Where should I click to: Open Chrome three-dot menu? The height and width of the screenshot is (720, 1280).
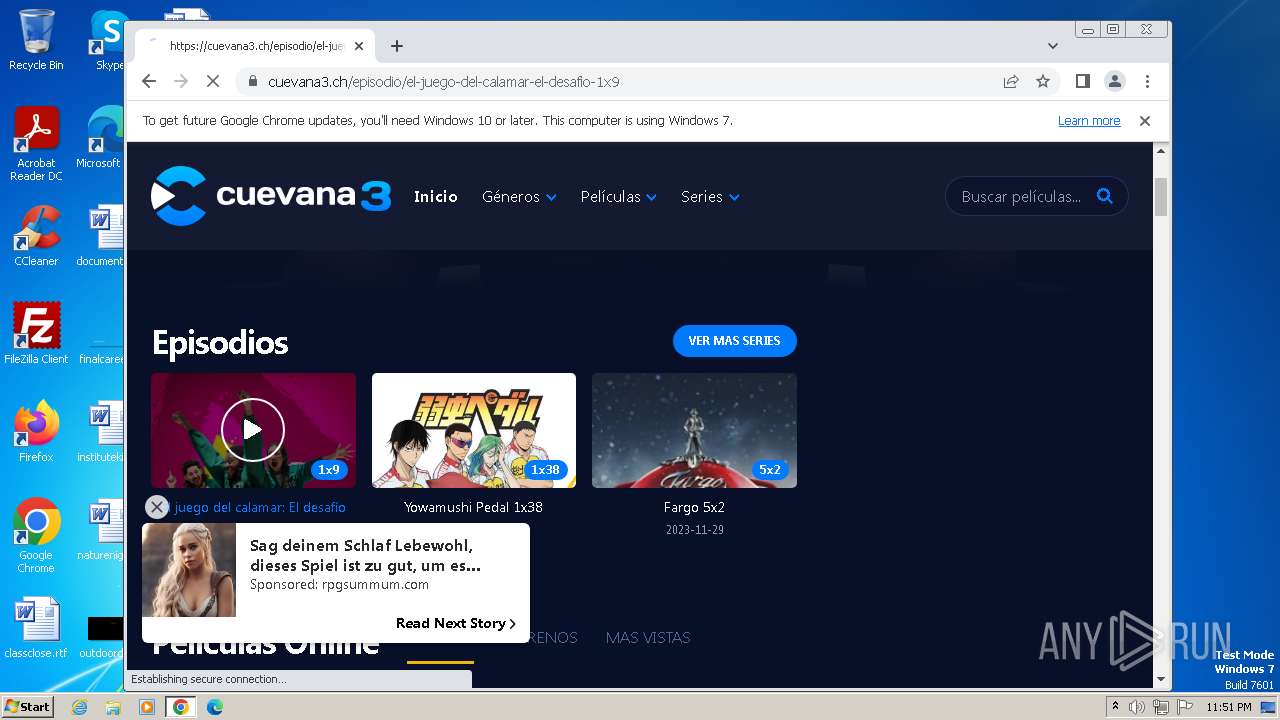(x=1147, y=82)
